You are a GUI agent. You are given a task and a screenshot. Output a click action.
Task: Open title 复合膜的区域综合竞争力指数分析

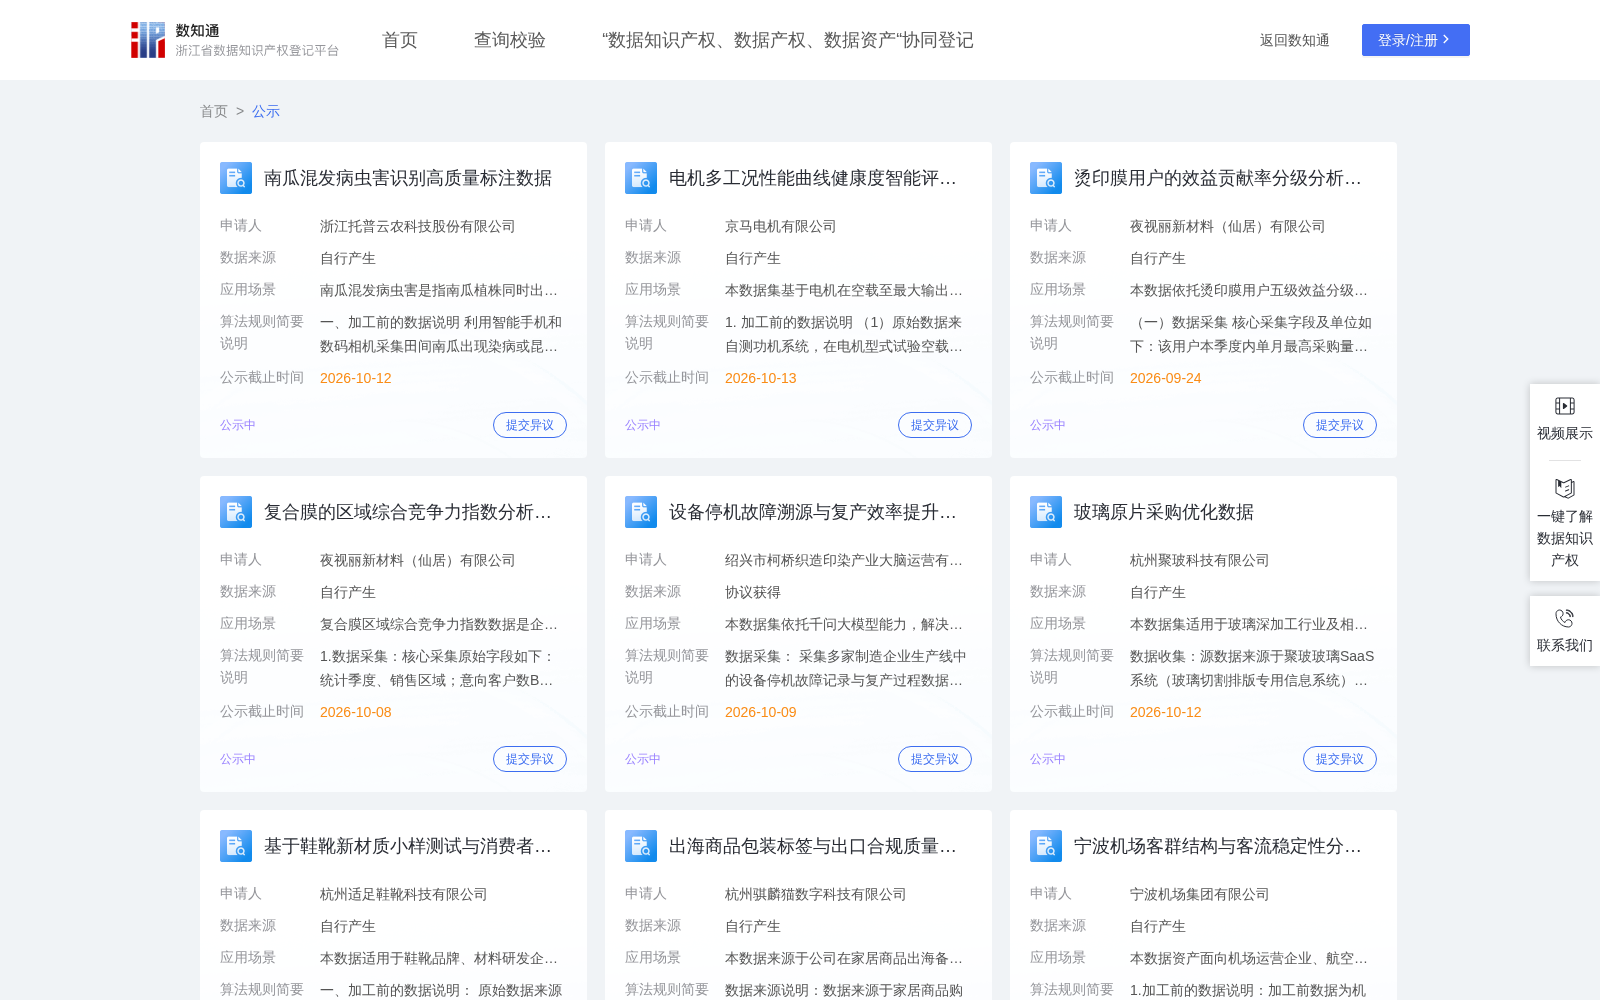[x=408, y=512]
